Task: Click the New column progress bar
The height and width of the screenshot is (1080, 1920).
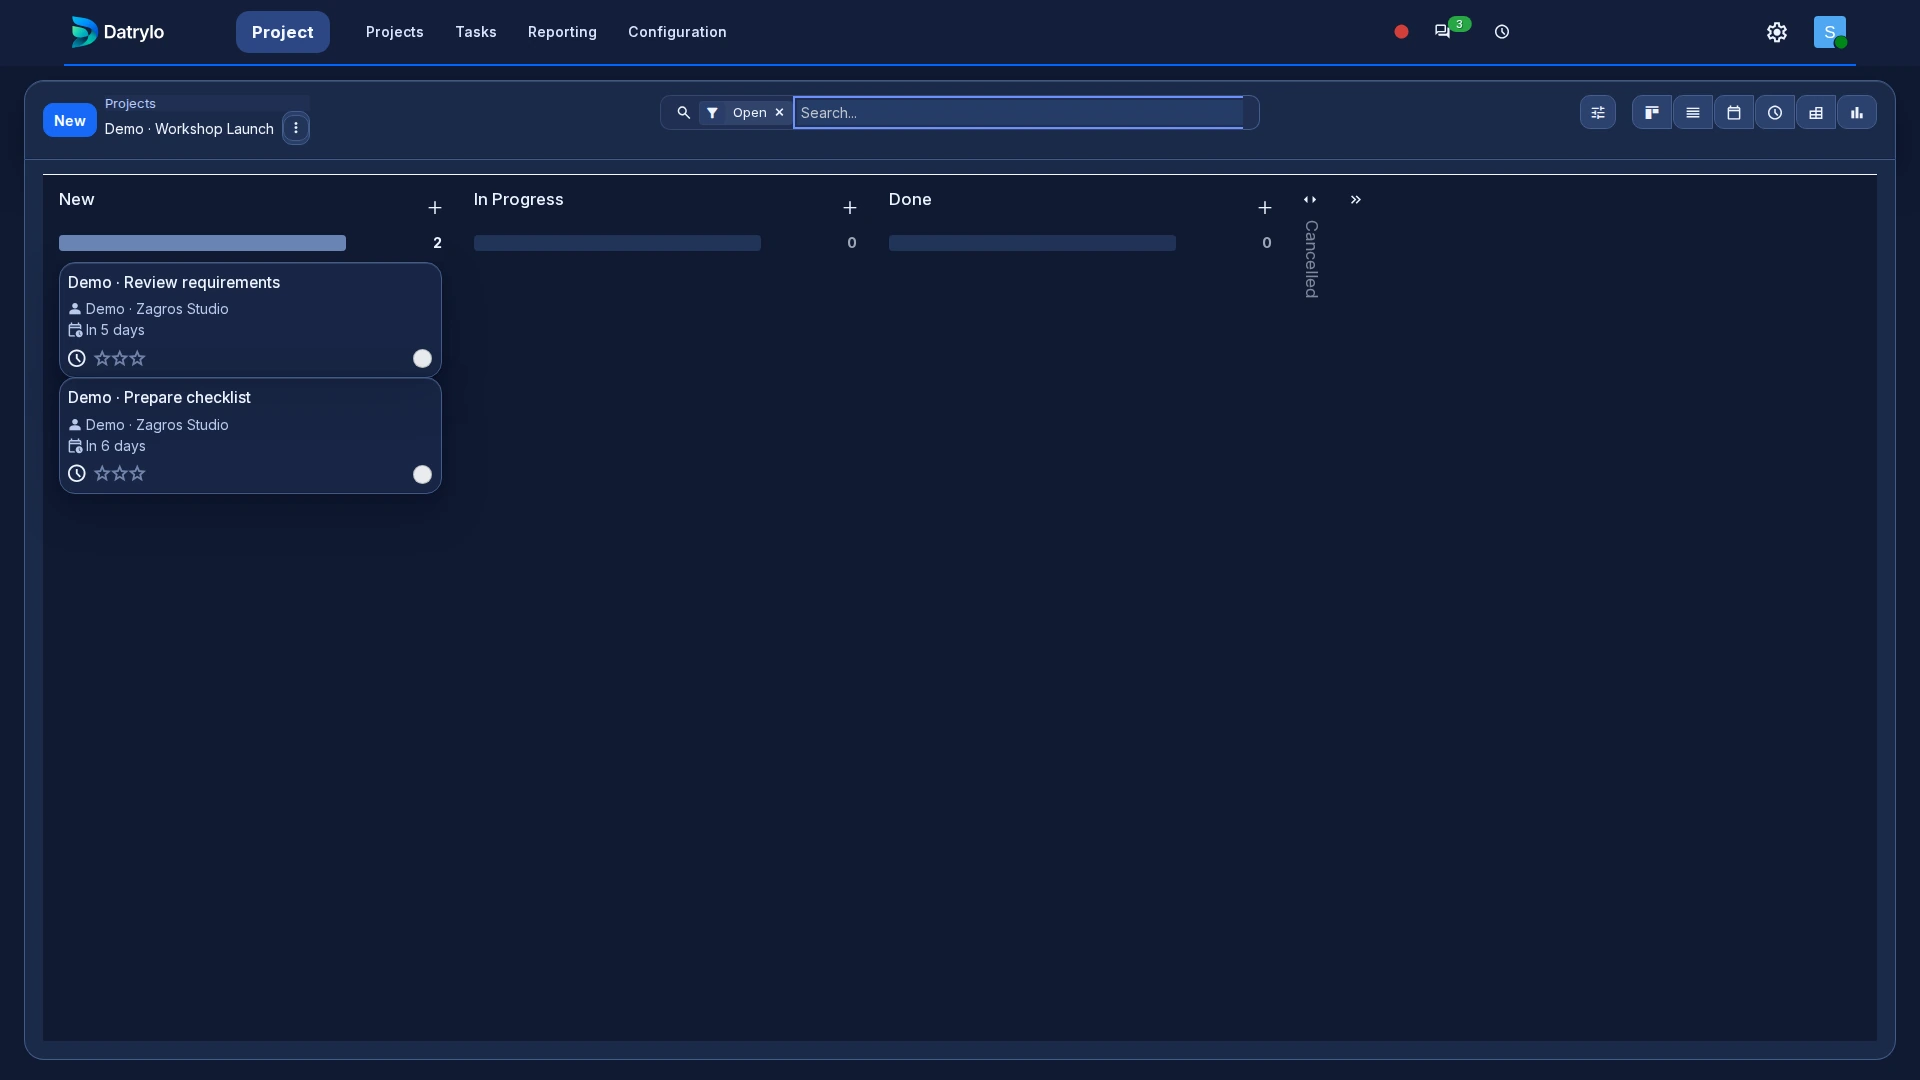Action: (x=202, y=243)
